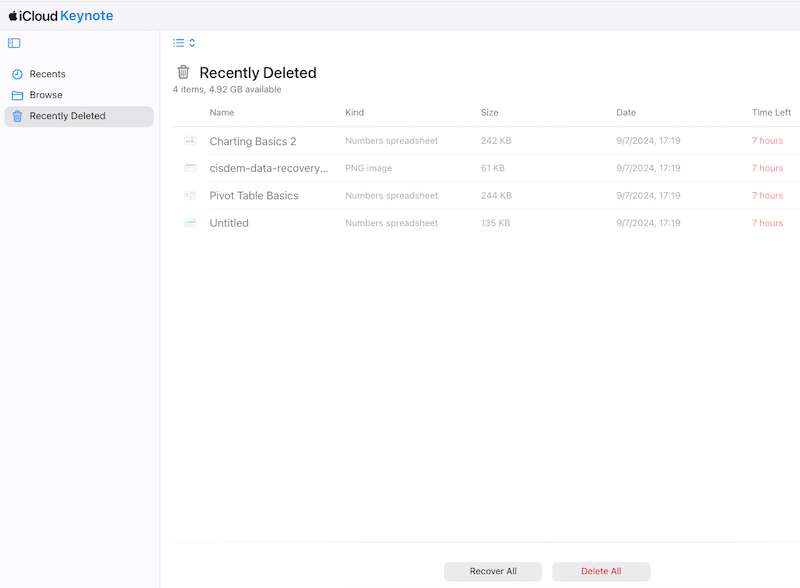The image size is (800, 588).
Task: Switch to the Recents section
Action: click(45, 73)
